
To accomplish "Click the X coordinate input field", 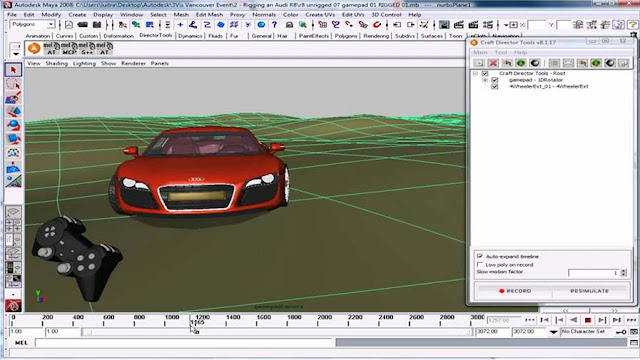I will click(x=537, y=25).
